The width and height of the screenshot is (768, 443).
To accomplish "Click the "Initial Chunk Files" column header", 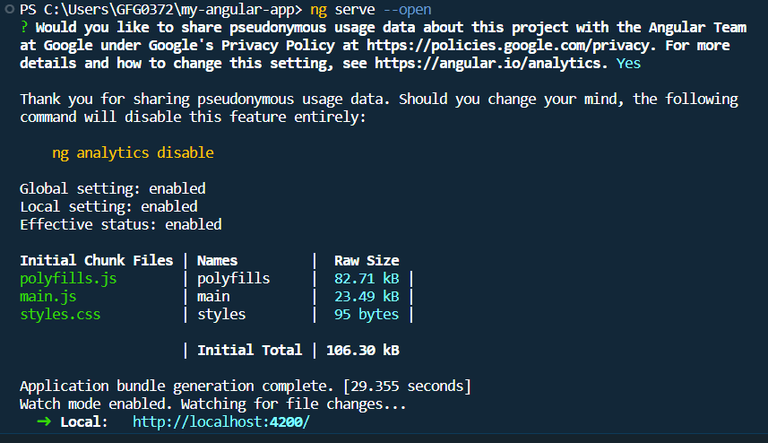I will click(96, 260).
